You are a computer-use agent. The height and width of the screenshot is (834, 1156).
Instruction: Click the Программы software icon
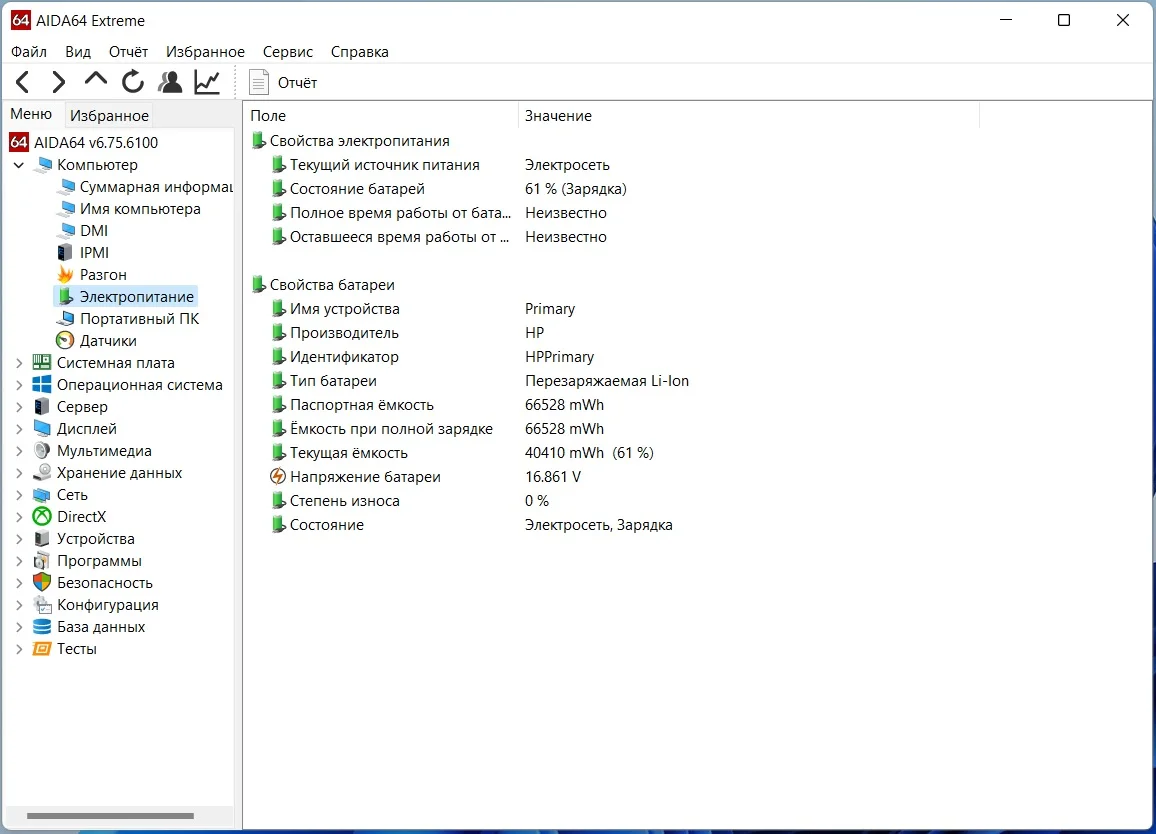42,561
